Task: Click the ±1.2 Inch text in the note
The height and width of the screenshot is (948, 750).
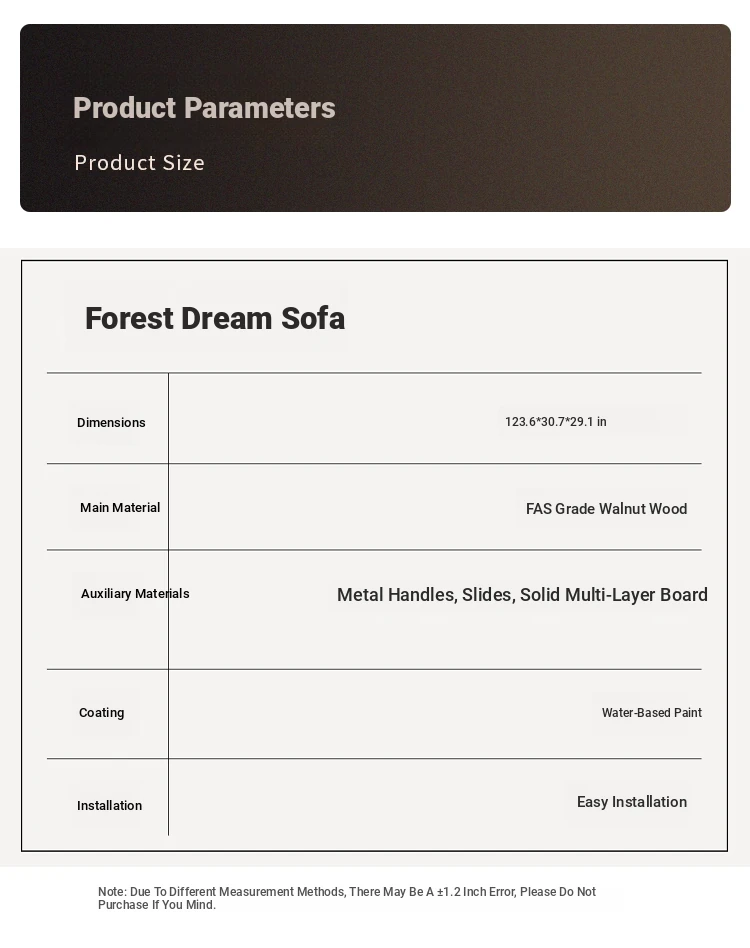Action: coord(461,892)
